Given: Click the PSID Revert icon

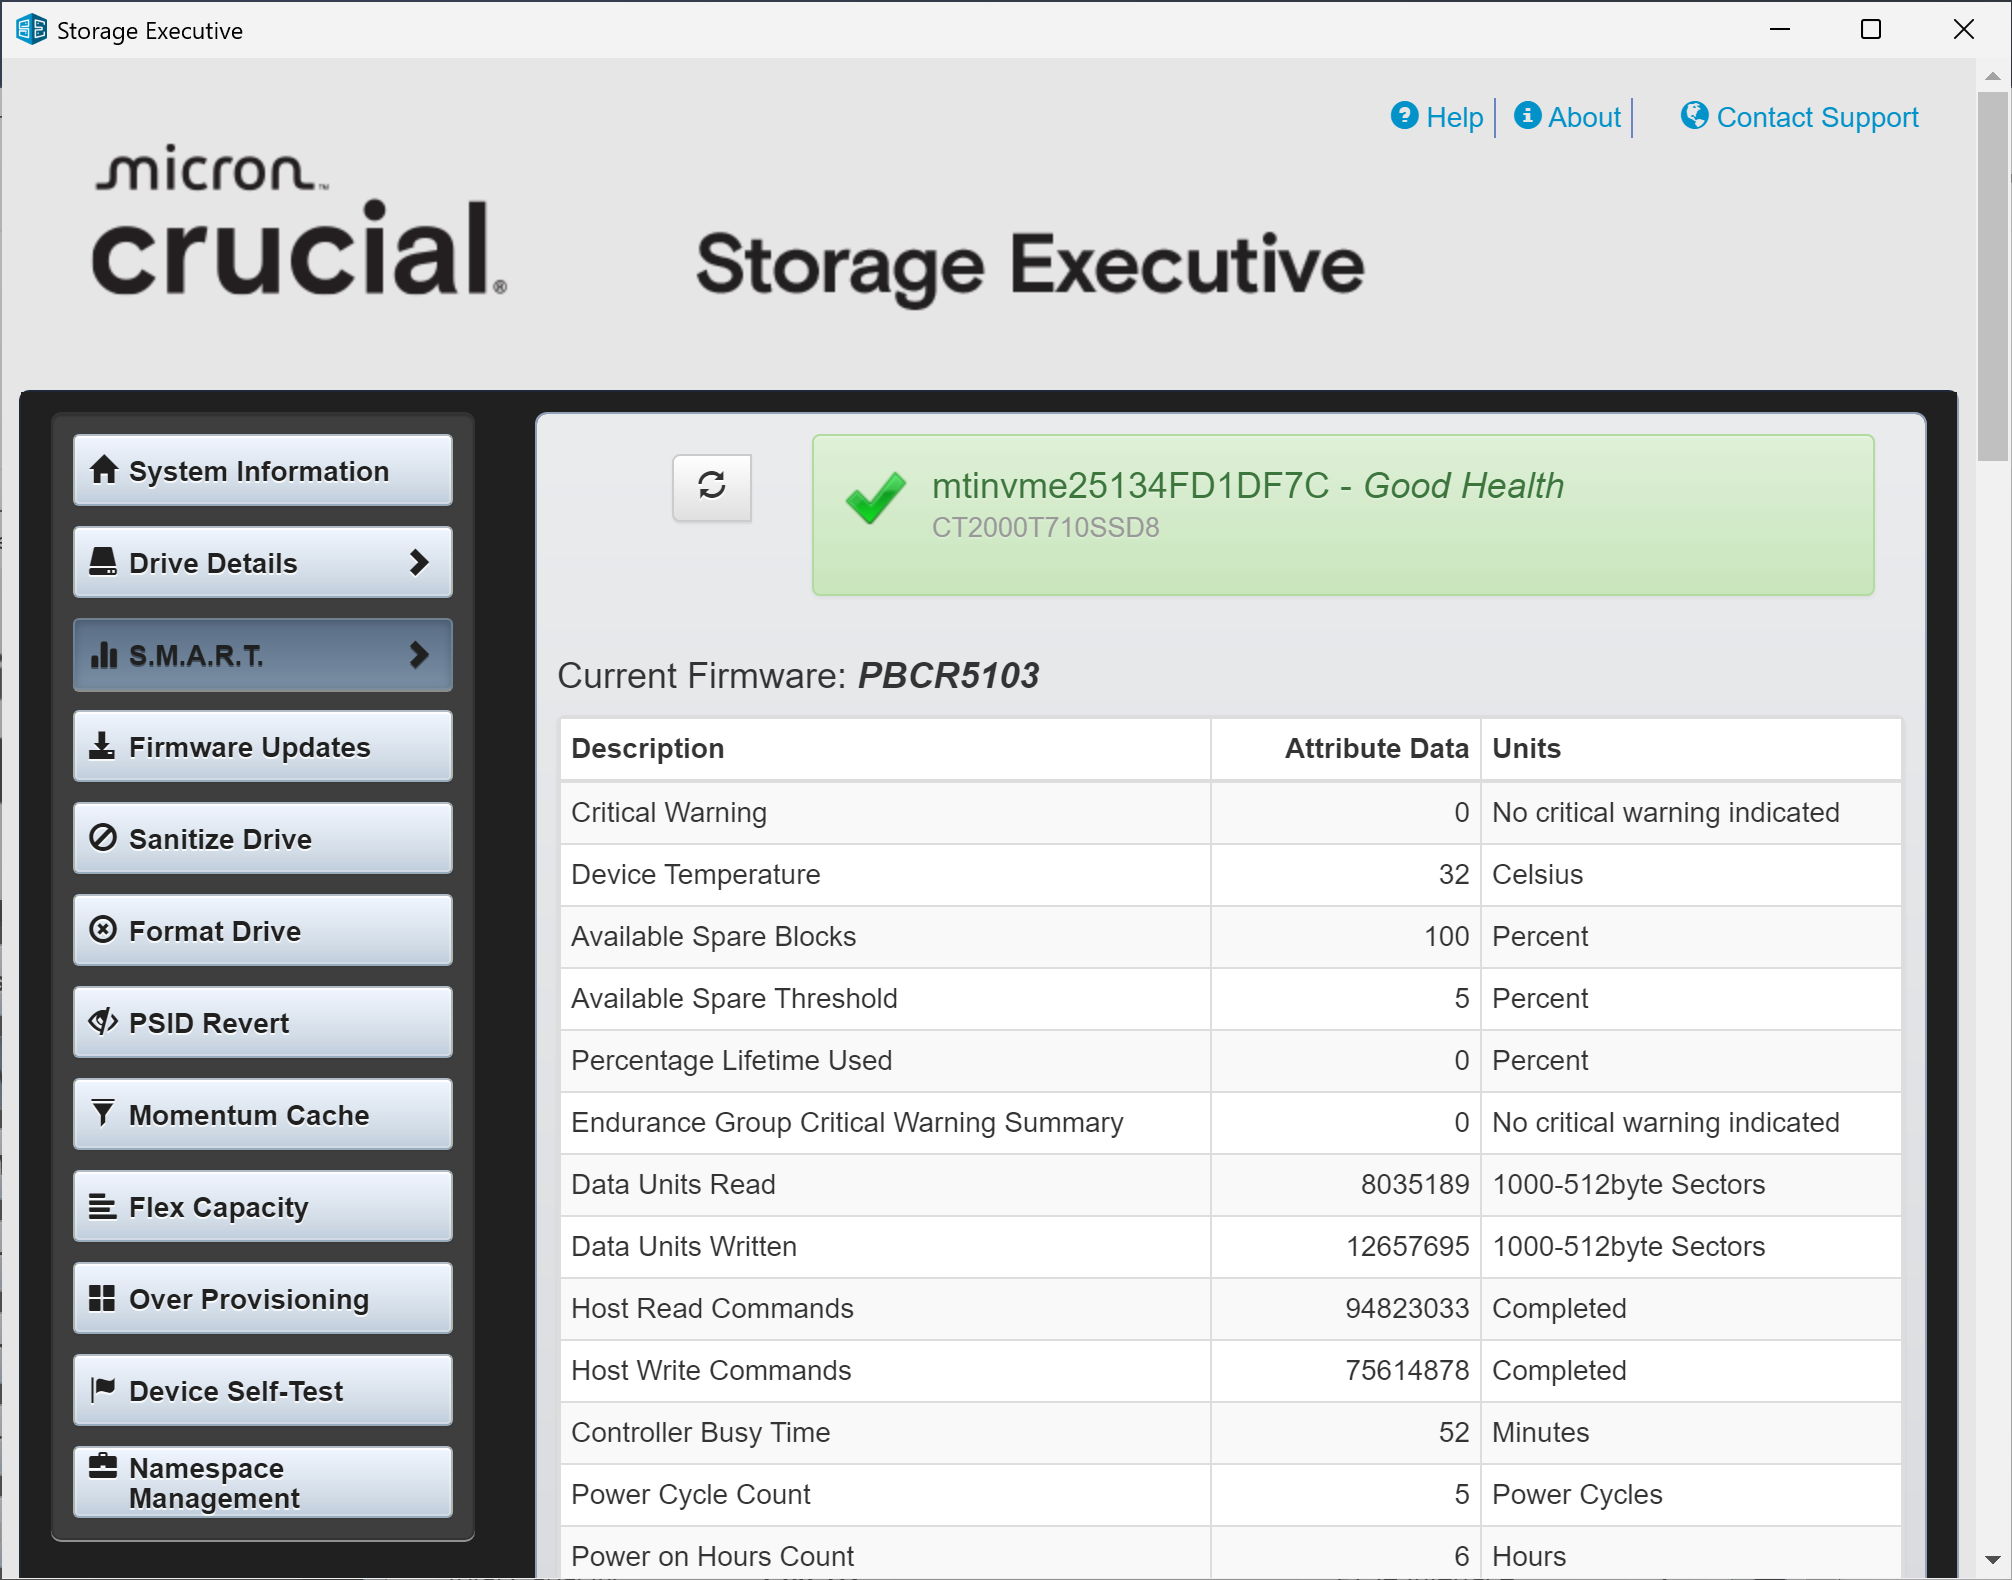Looking at the screenshot, I should click(x=103, y=1022).
